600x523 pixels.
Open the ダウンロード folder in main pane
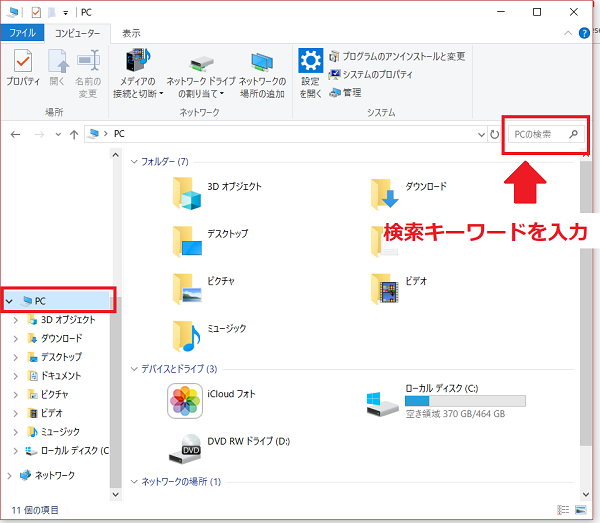coord(409,193)
